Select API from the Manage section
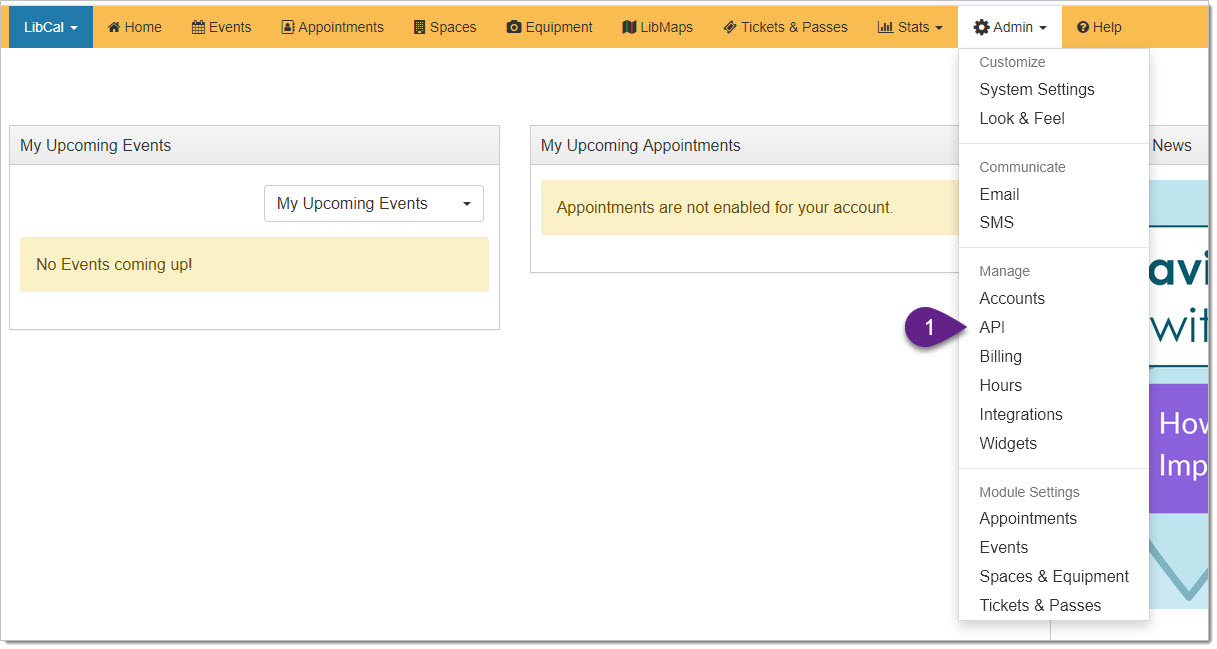 (x=992, y=327)
